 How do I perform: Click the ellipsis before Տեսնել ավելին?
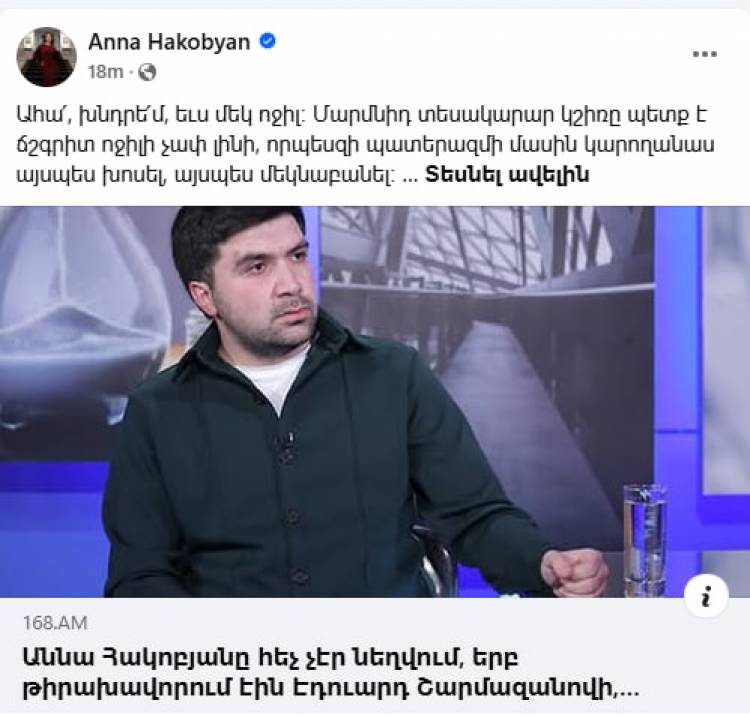(x=410, y=178)
